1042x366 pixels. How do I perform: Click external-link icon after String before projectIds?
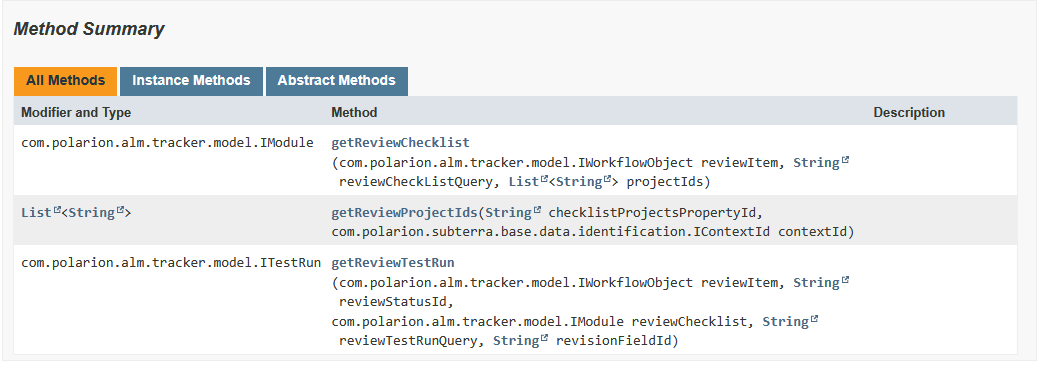(607, 179)
